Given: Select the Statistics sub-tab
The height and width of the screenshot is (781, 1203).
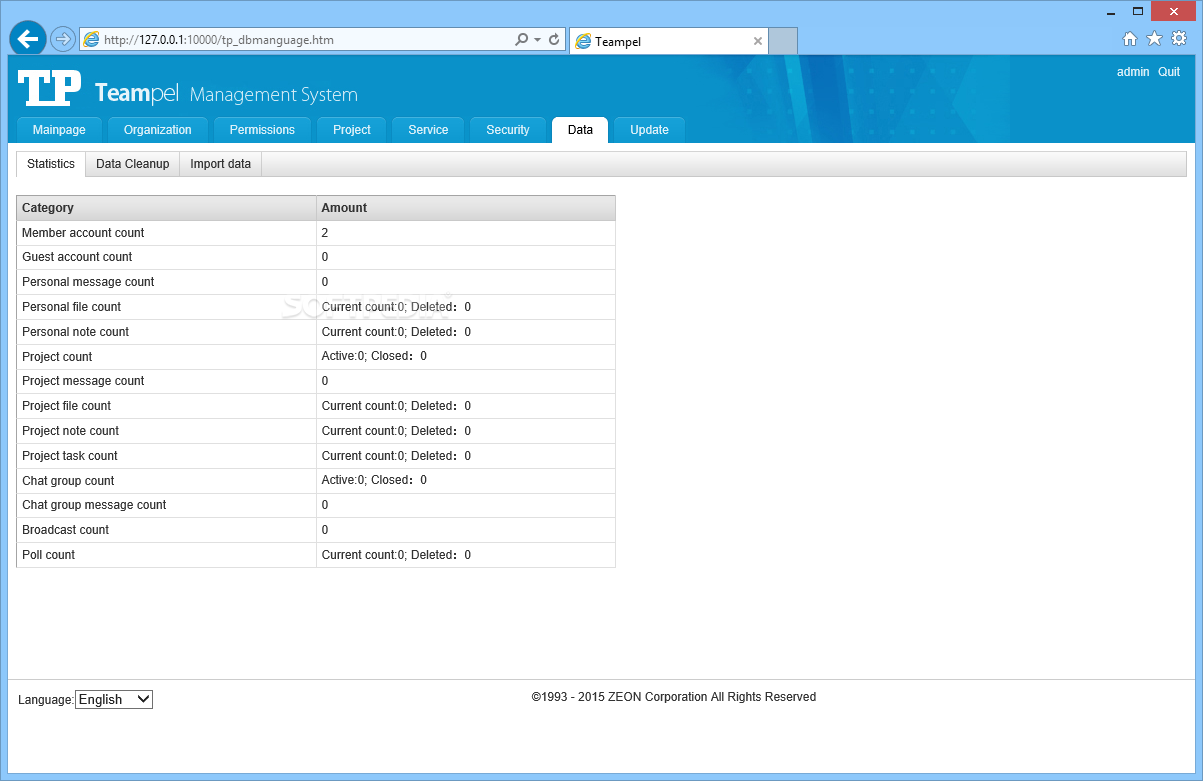Looking at the screenshot, I should tap(51, 164).
